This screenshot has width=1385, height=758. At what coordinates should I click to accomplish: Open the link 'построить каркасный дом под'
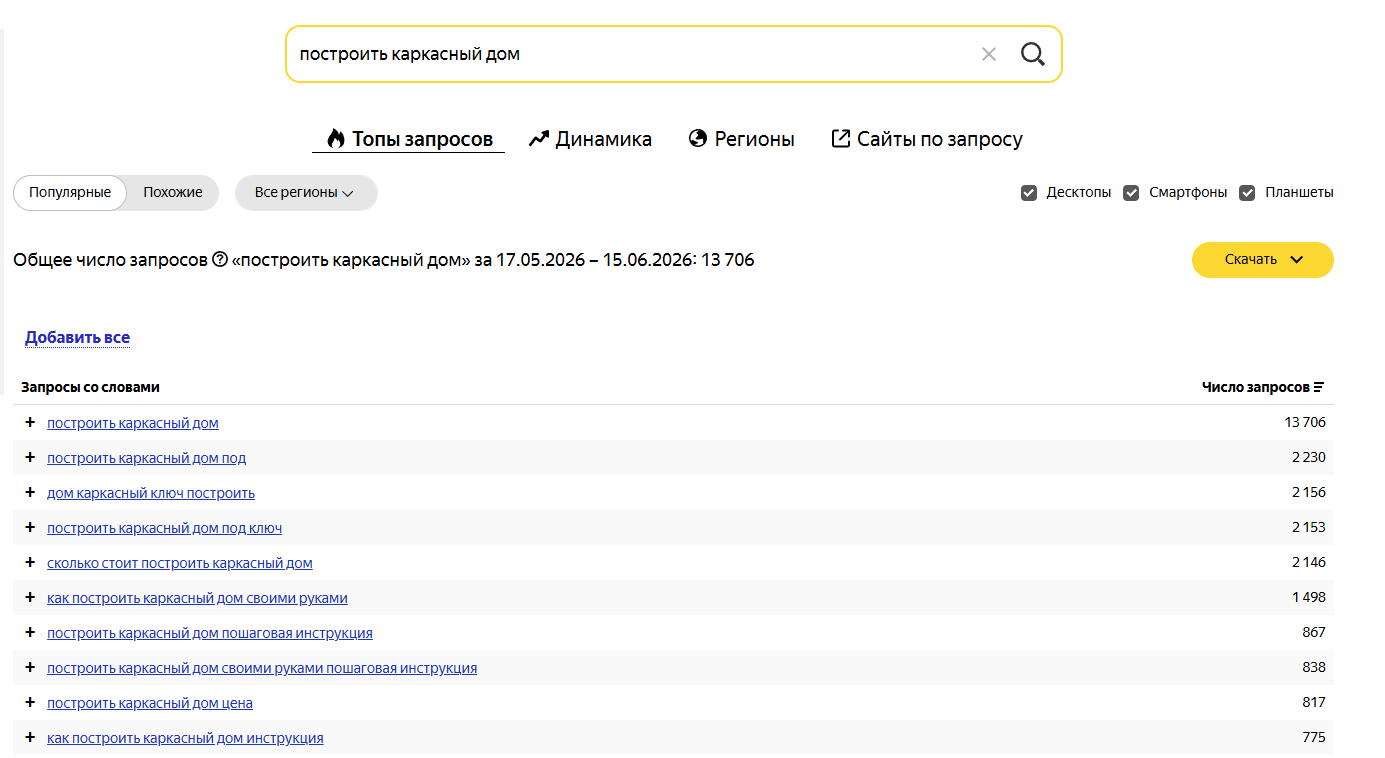146,458
